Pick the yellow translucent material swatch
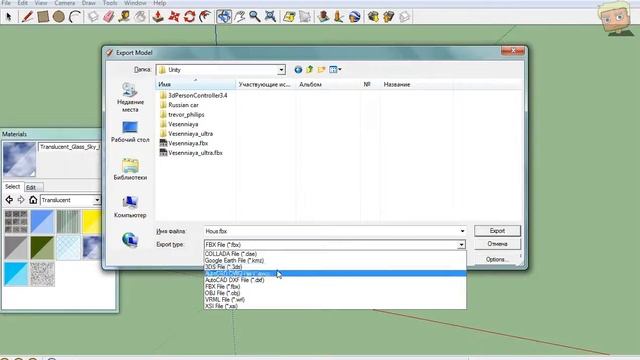 click(x=91, y=222)
